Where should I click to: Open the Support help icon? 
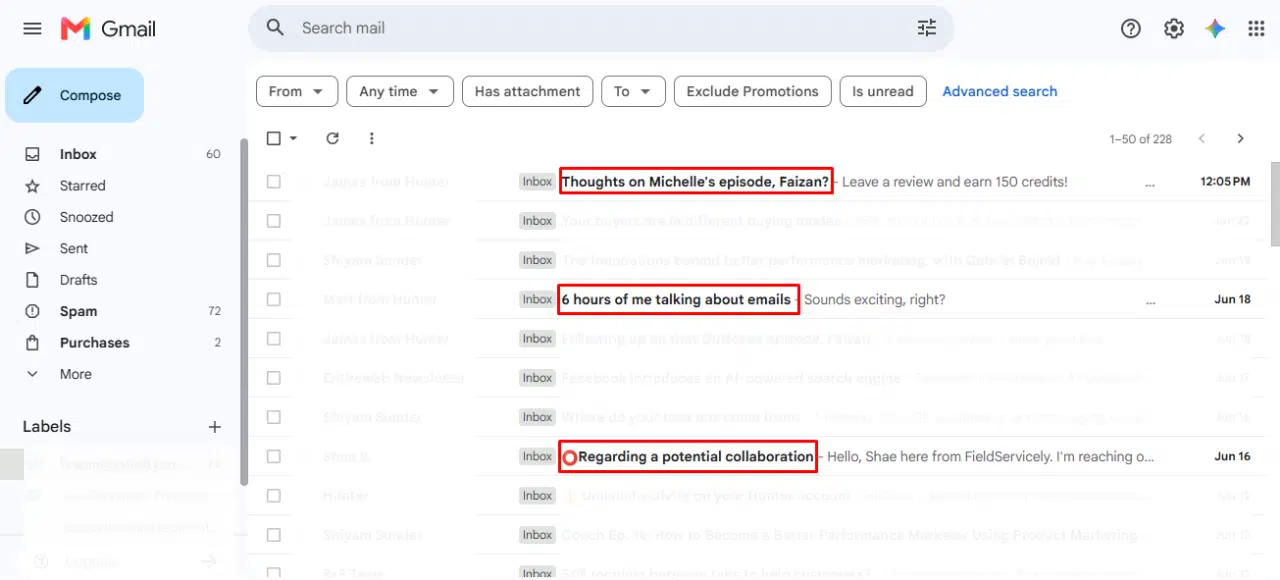point(1131,29)
